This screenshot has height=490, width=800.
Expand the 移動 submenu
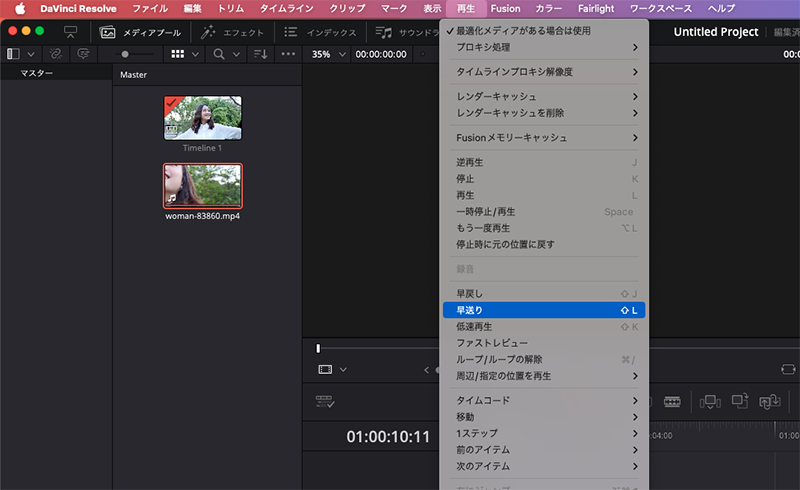point(544,417)
